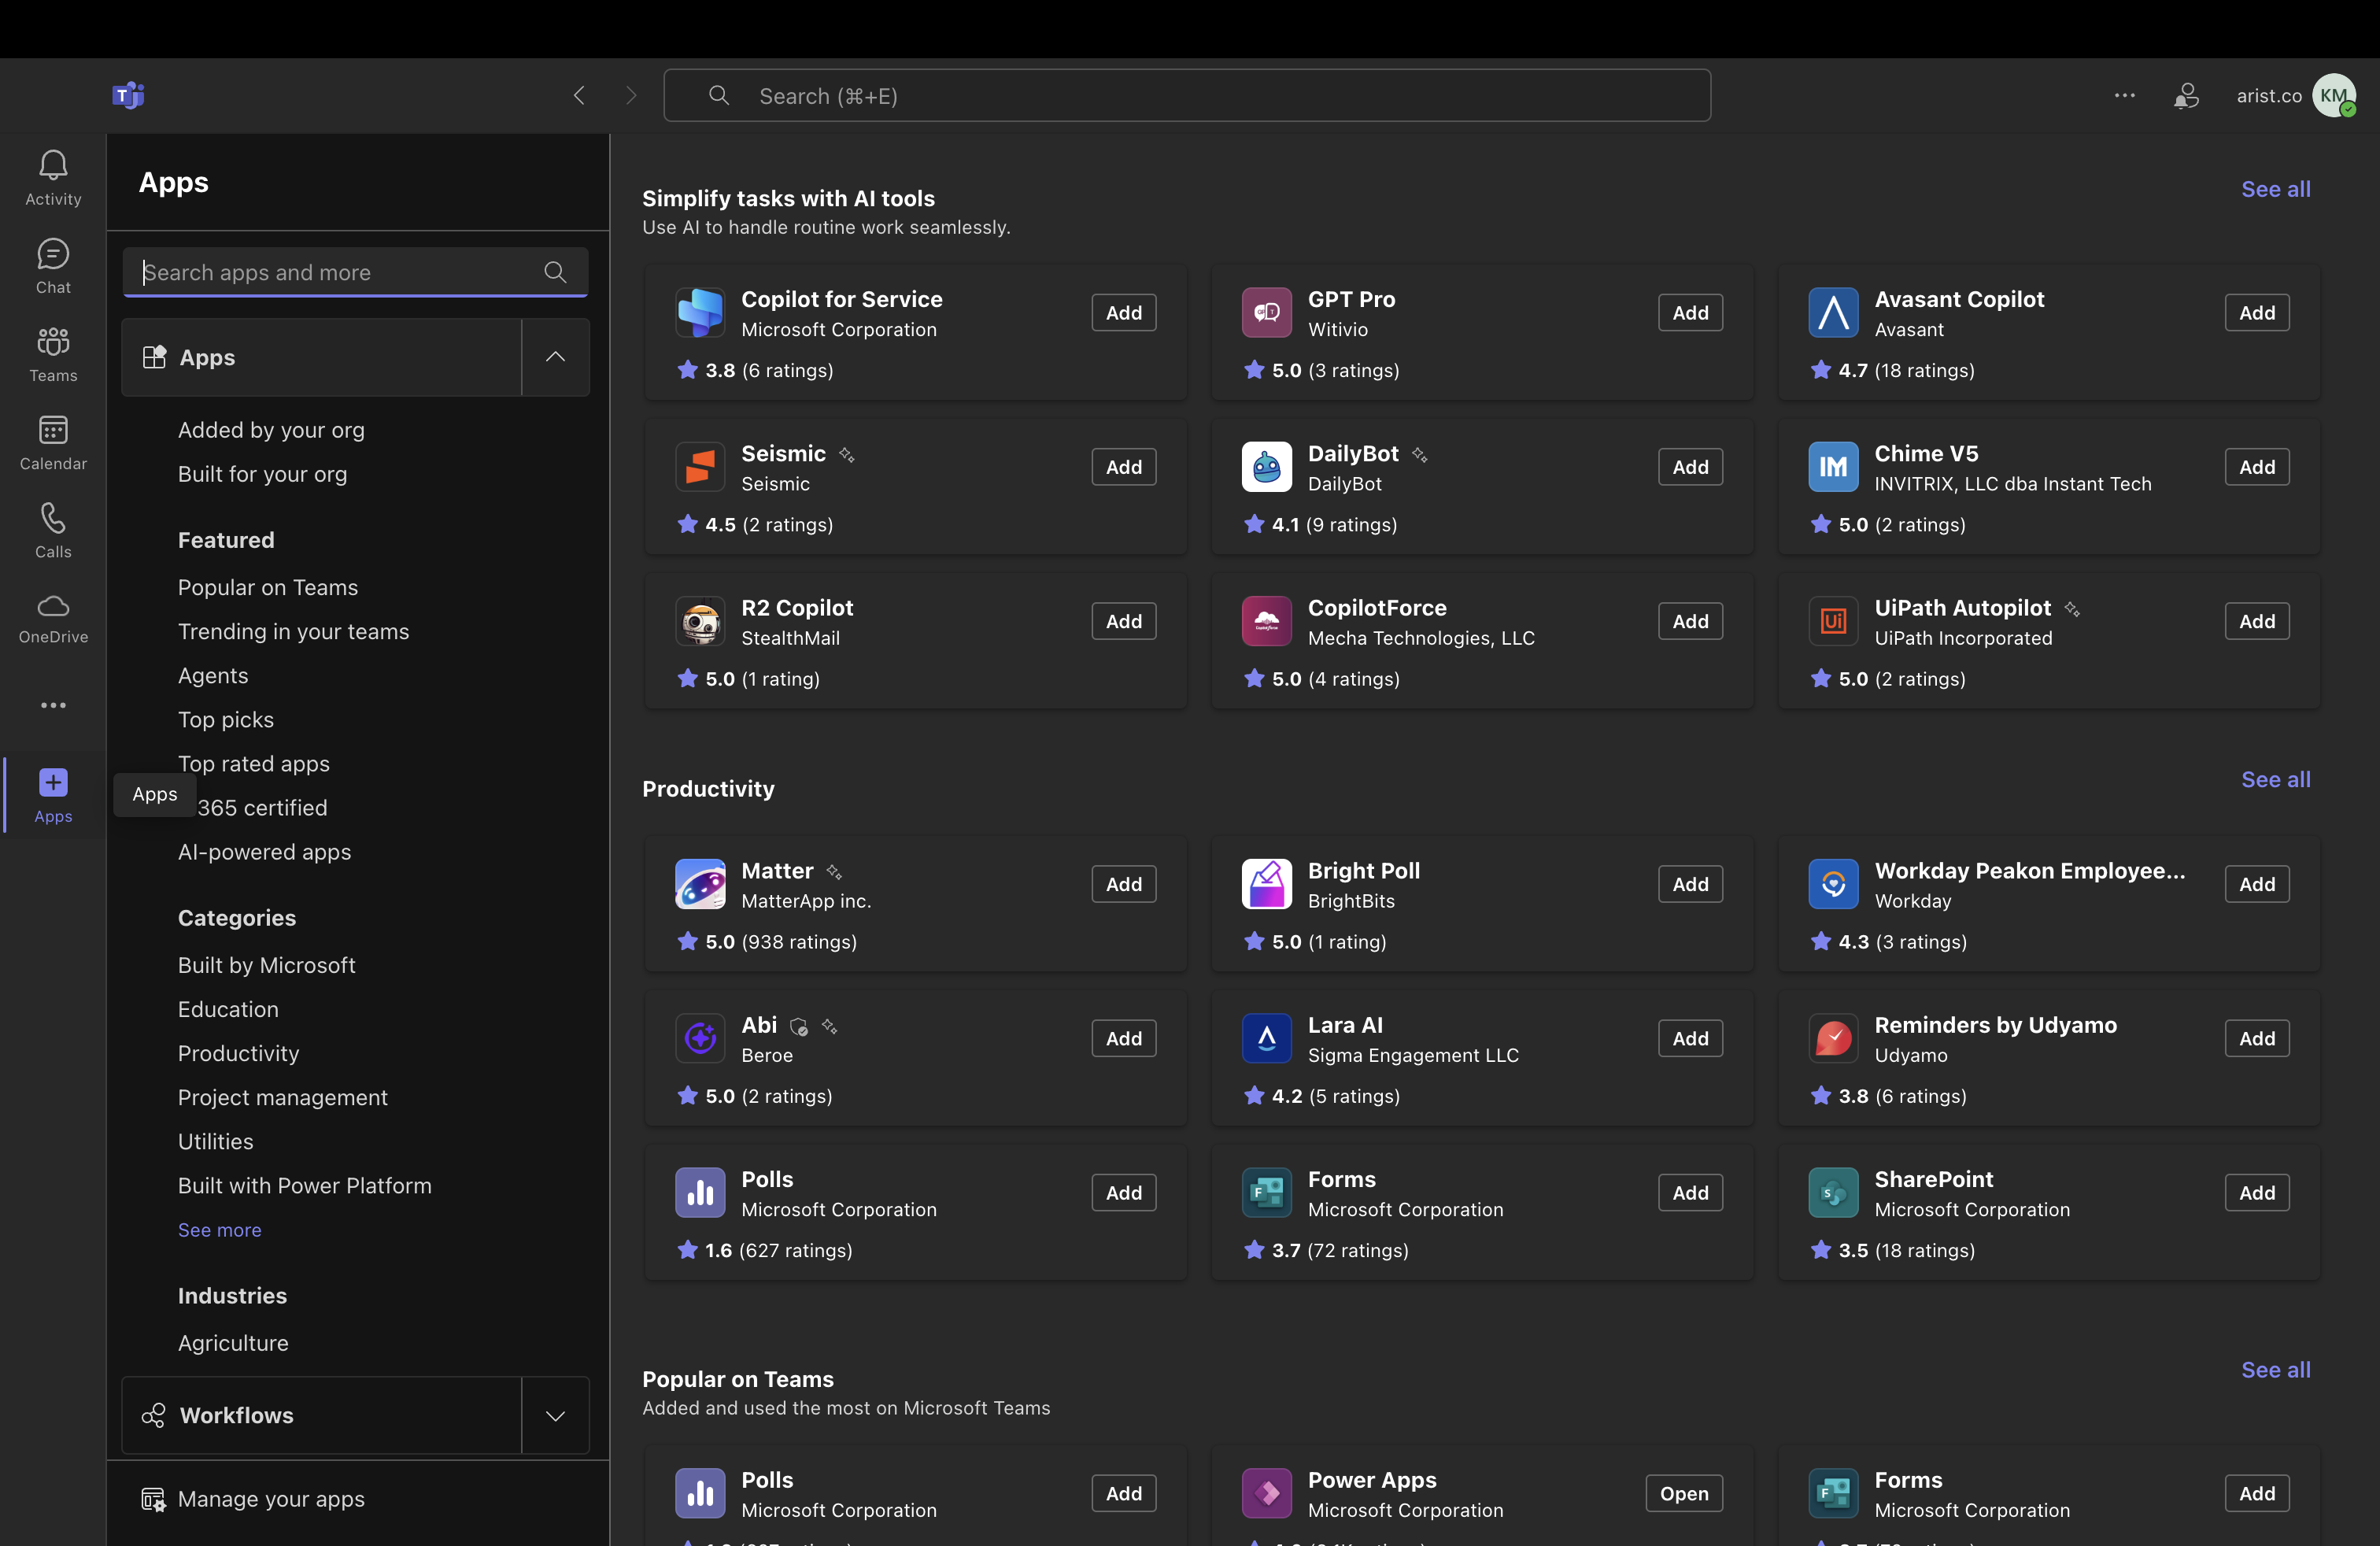Select Top rated apps
Screen dimensions: 2380x1546
click(254, 763)
